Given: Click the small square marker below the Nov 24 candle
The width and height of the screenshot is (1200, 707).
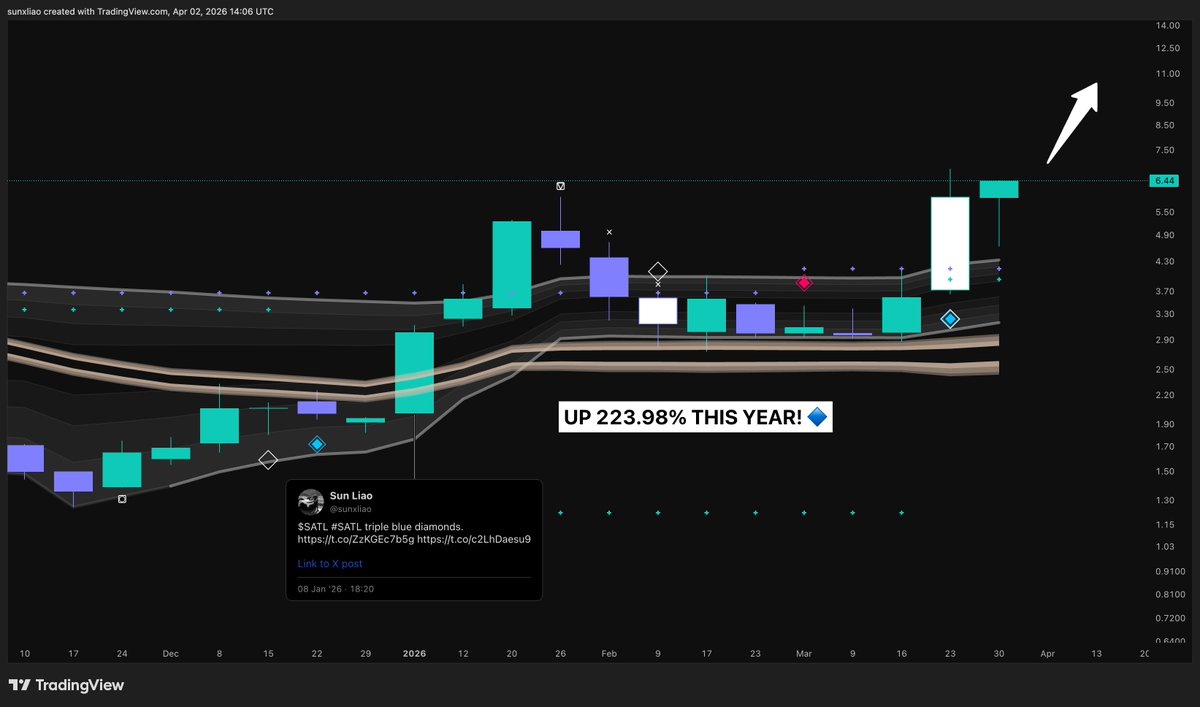Looking at the screenshot, I should (x=122, y=498).
